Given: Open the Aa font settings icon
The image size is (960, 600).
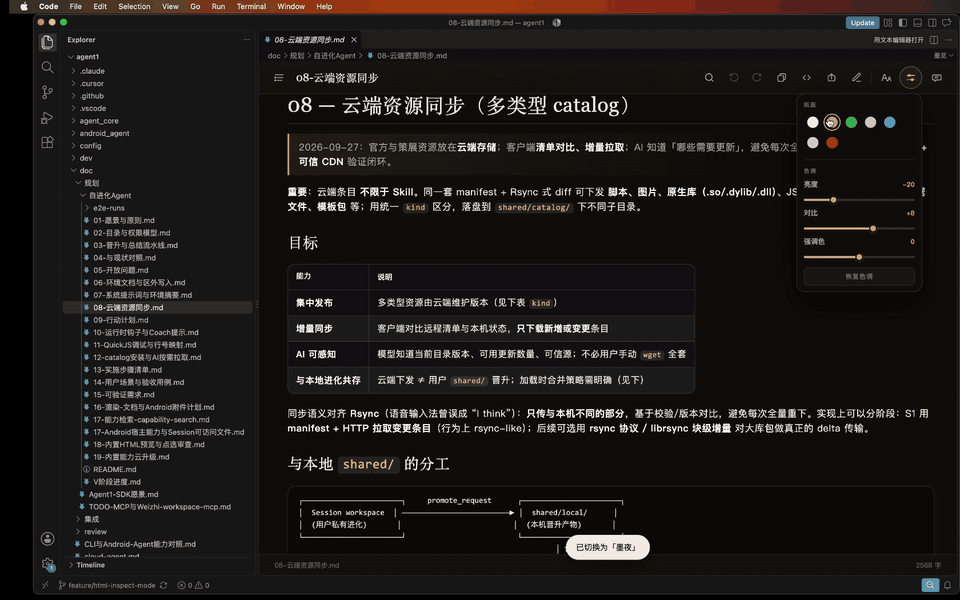Looking at the screenshot, I should tap(886, 78).
